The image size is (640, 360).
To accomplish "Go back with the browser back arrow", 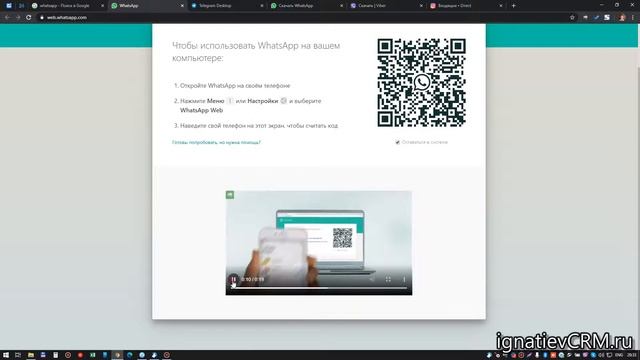I will tap(7, 18).
